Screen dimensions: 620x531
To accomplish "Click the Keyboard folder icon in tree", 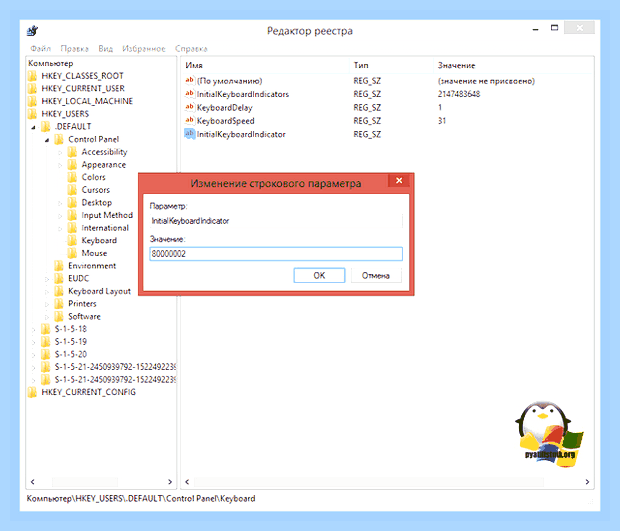I will [x=72, y=240].
